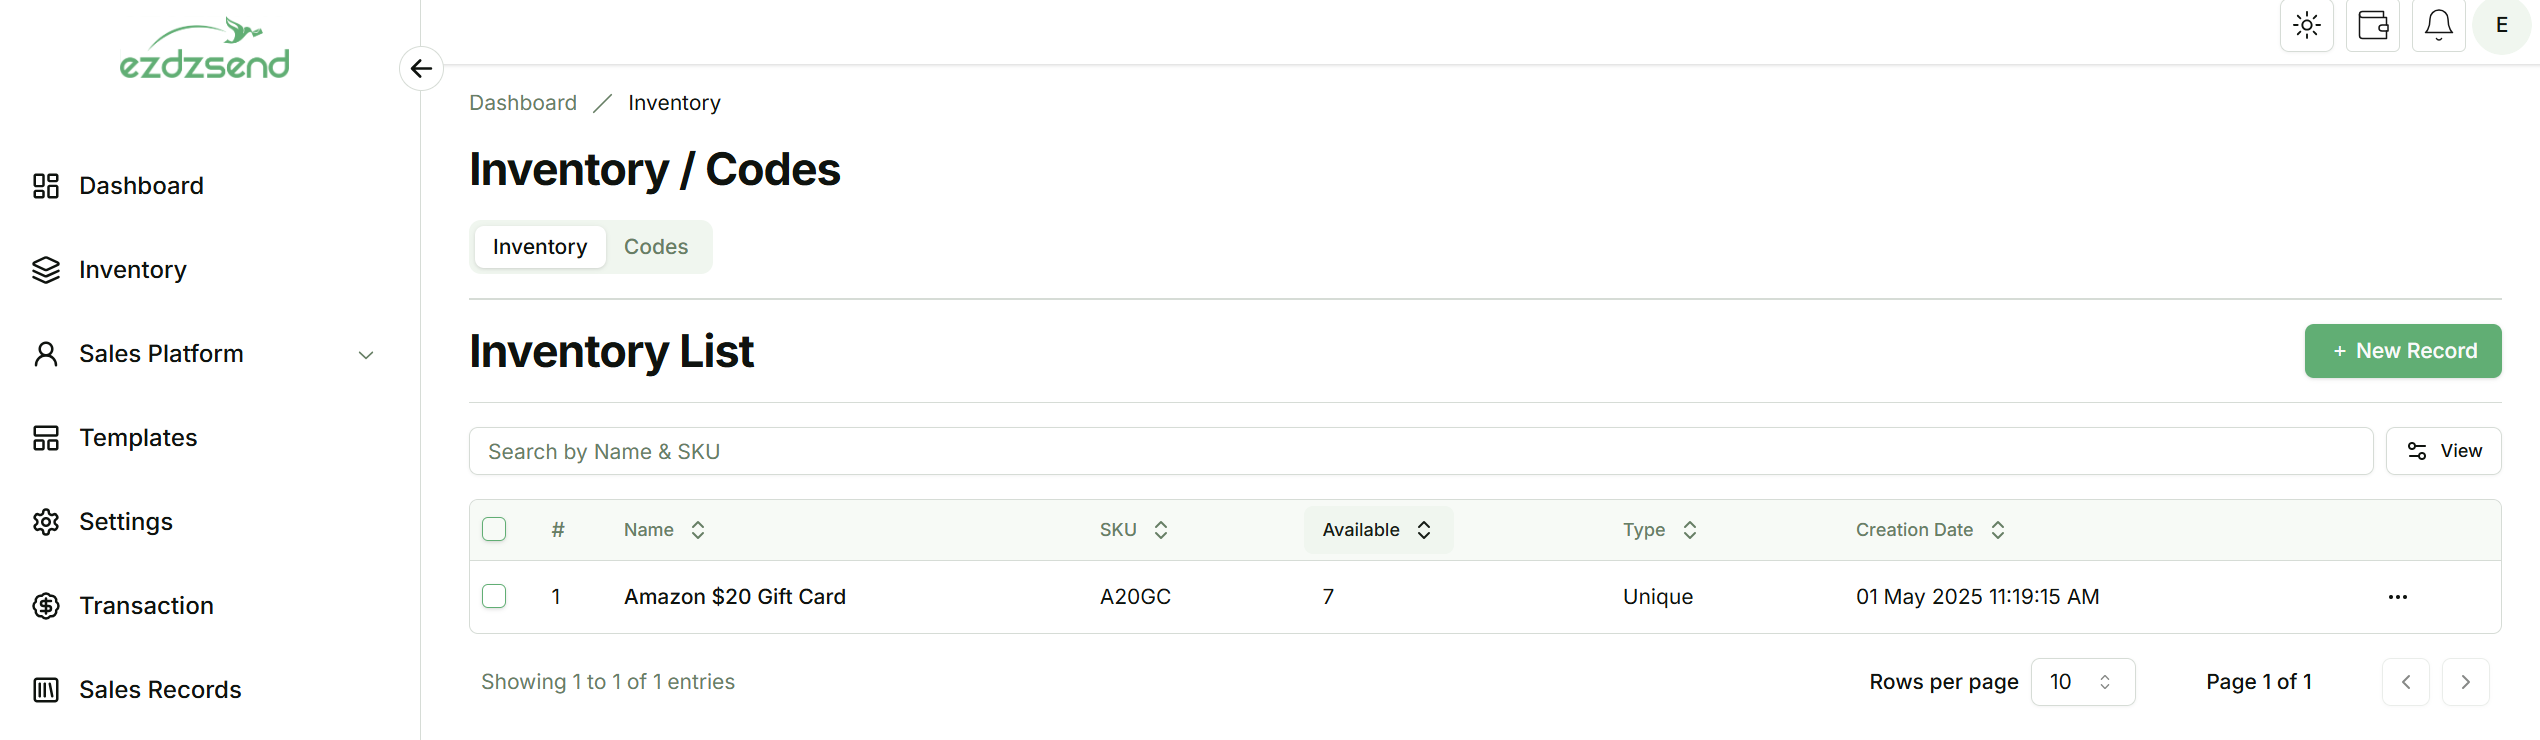Tick the select-all checkbox in table header
The height and width of the screenshot is (740, 2540).
click(x=494, y=529)
